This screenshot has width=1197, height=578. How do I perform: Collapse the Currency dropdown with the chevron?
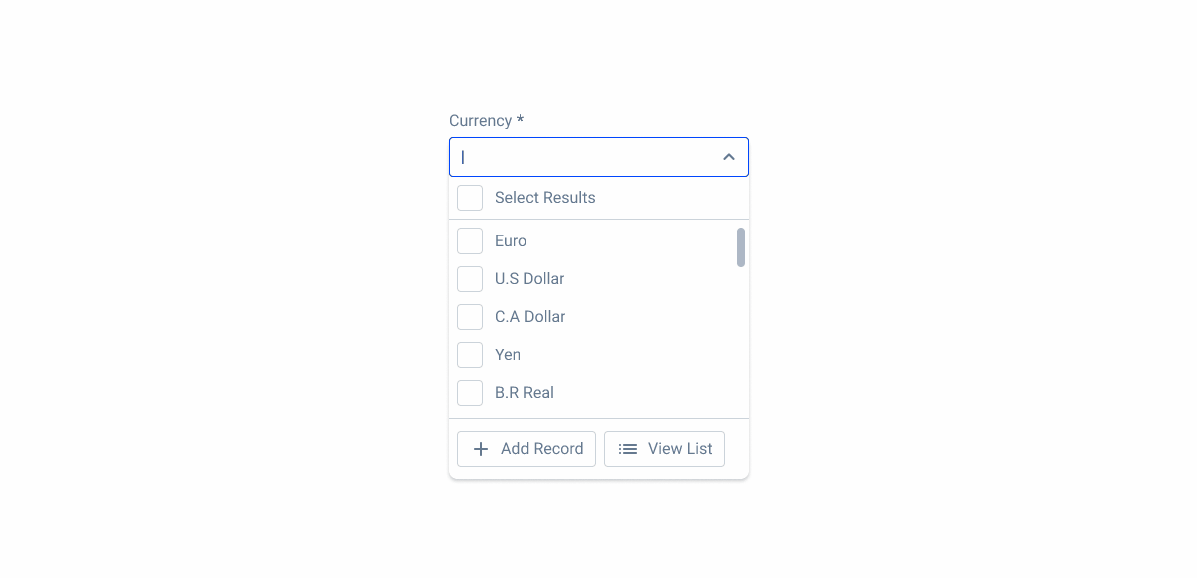729,157
